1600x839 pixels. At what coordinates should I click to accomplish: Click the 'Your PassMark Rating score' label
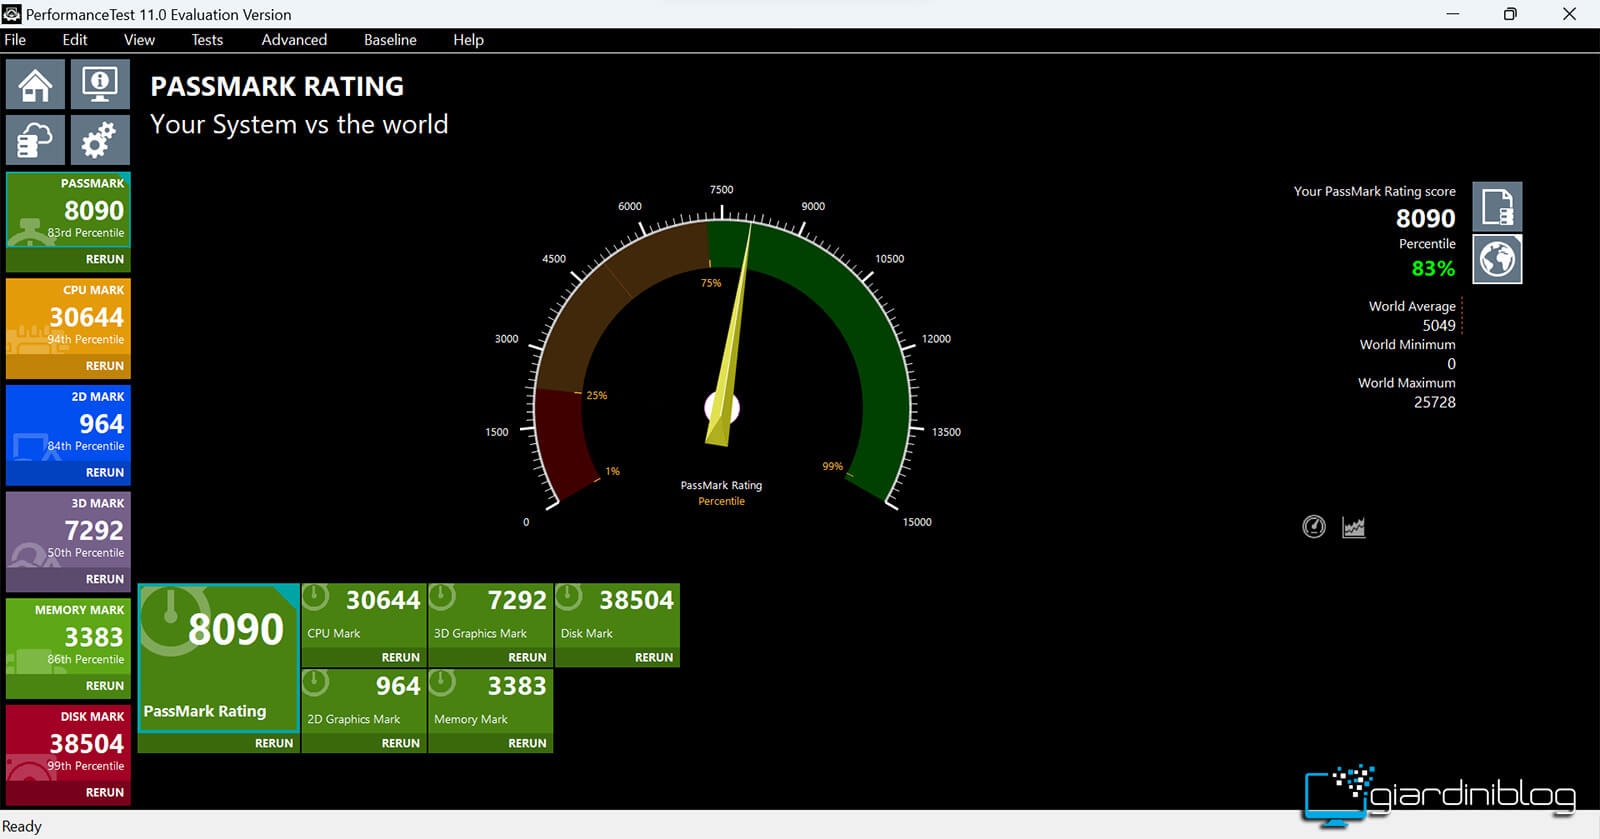pos(1375,191)
